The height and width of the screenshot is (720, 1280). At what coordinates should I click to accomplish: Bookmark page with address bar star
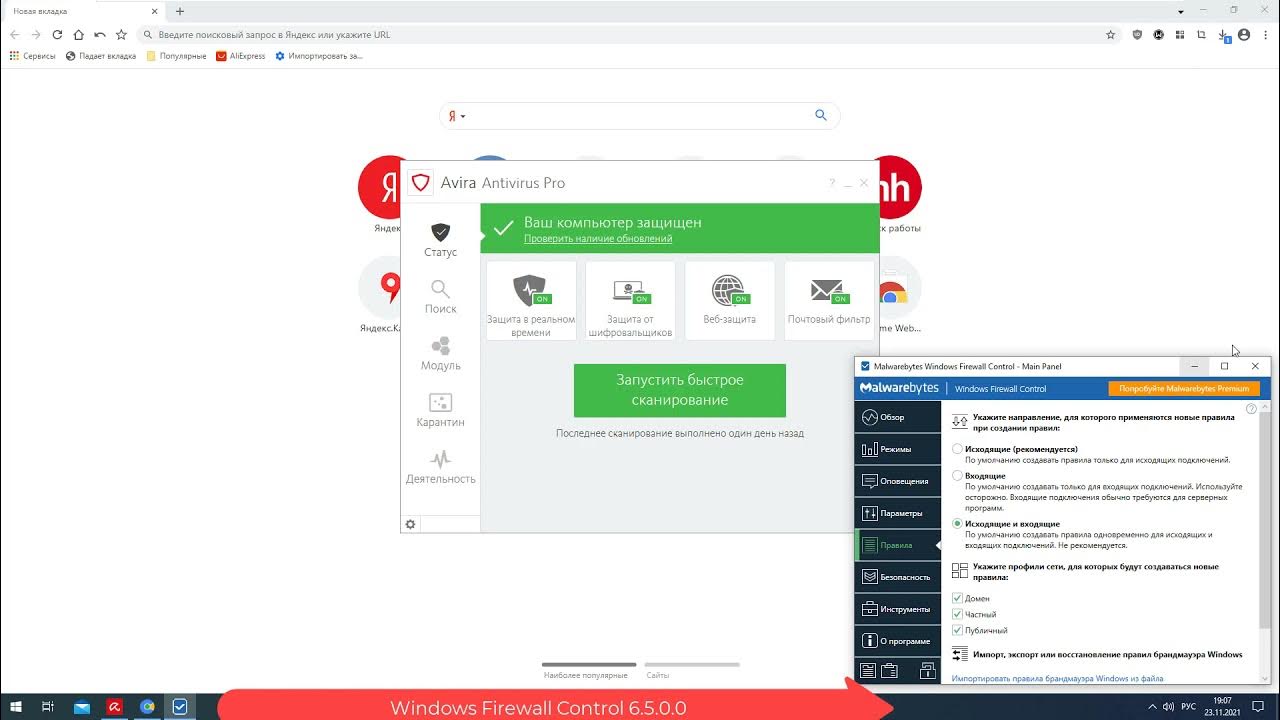coord(1110,34)
